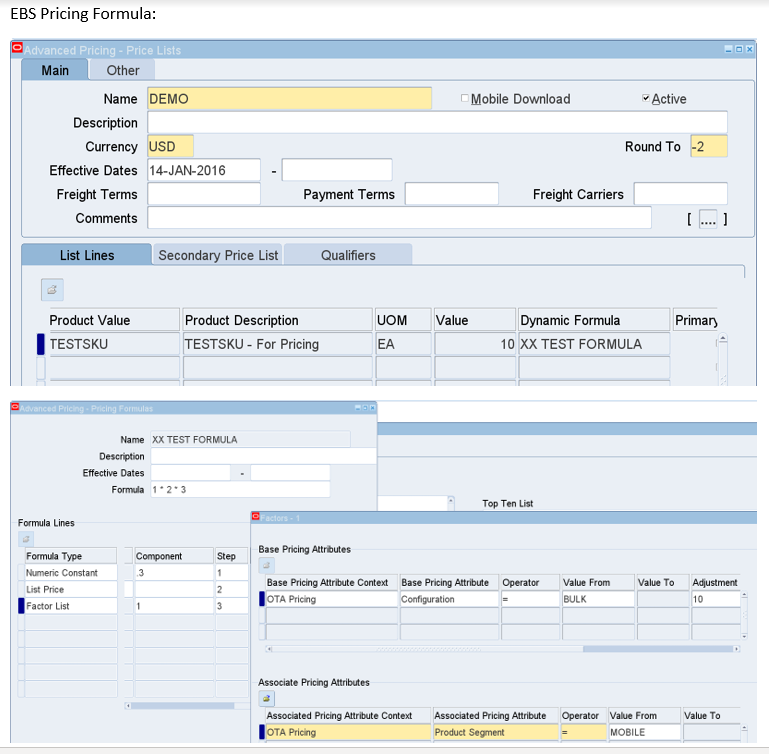Open the Secondary Price List tab
Viewport: 769px width, 754px height.
point(218,255)
